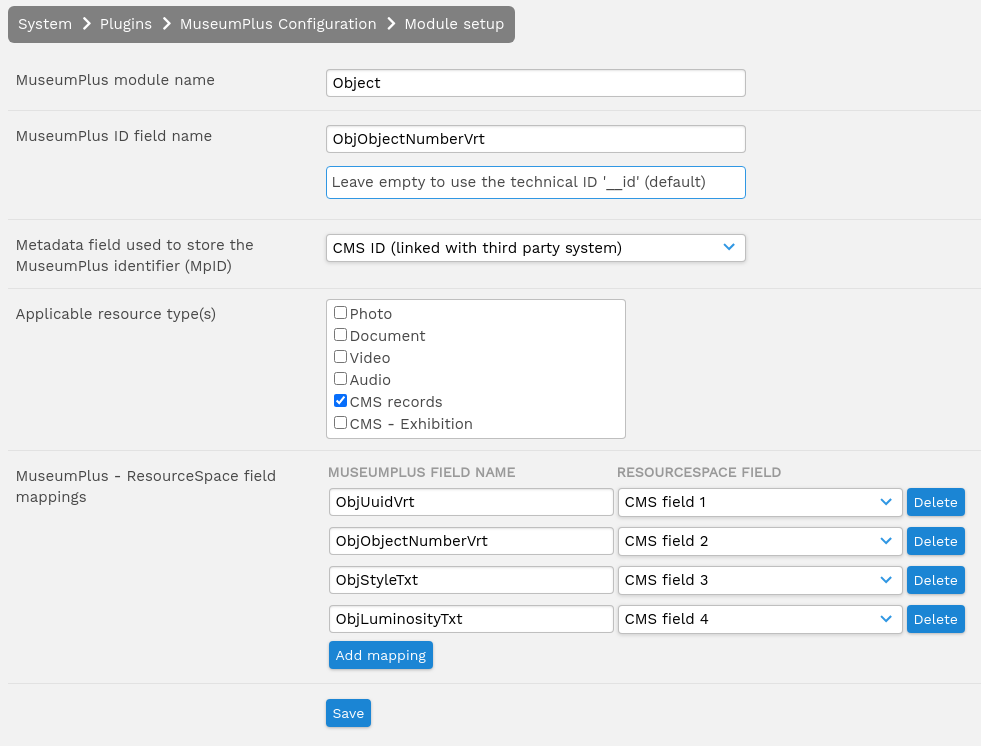The height and width of the screenshot is (746, 981).
Task: Delete the ObjObjectNumberVrt mapping row
Action: click(x=935, y=541)
